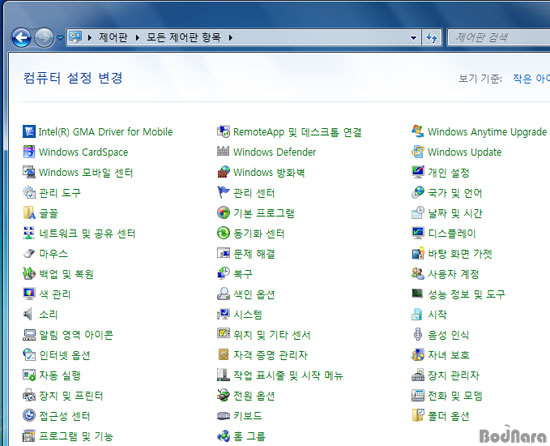Expand the arrow after 모든 제어판 항목
Screen dimensions: 550x446
coord(230,37)
